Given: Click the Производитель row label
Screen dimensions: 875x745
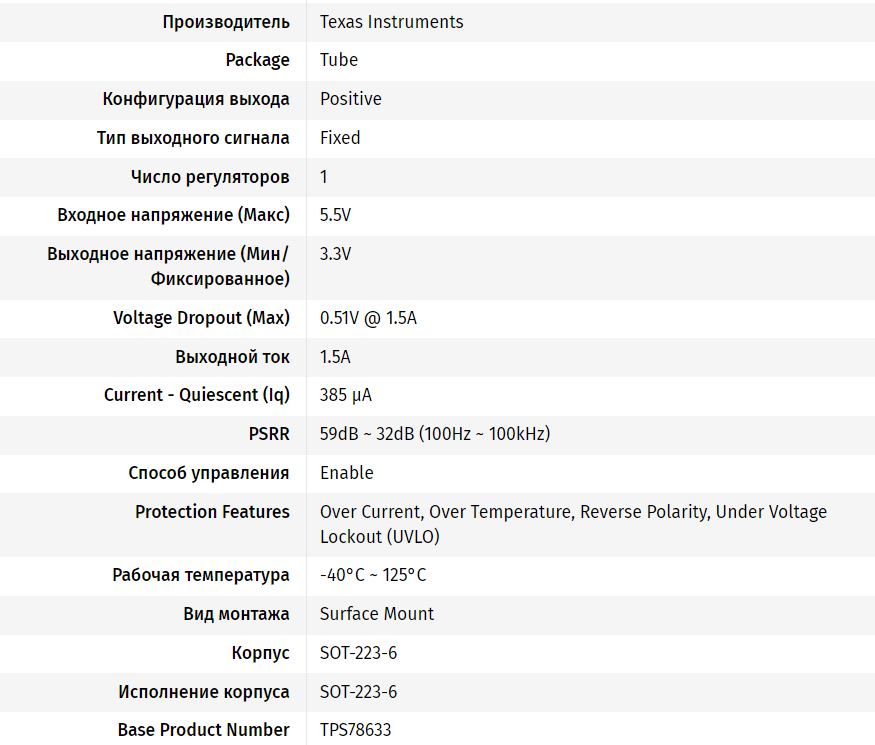Looking at the screenshot, I should (226, 21).
